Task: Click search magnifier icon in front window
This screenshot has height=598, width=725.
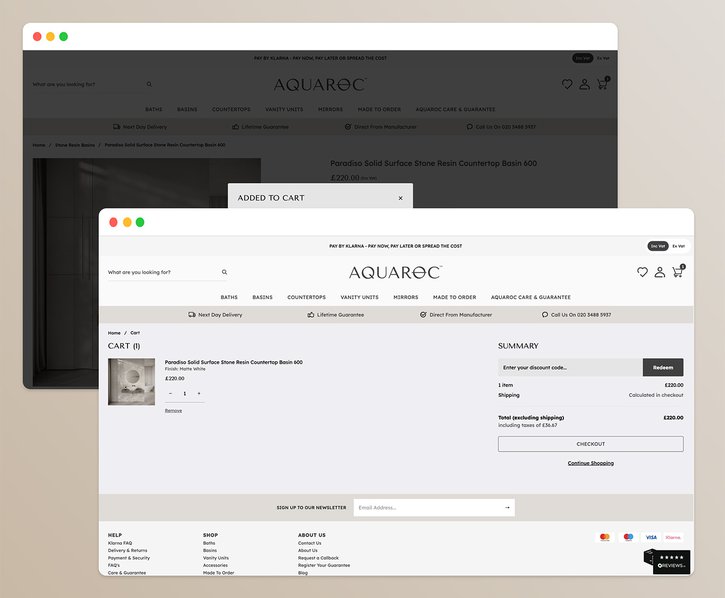Action: point(224,272)
